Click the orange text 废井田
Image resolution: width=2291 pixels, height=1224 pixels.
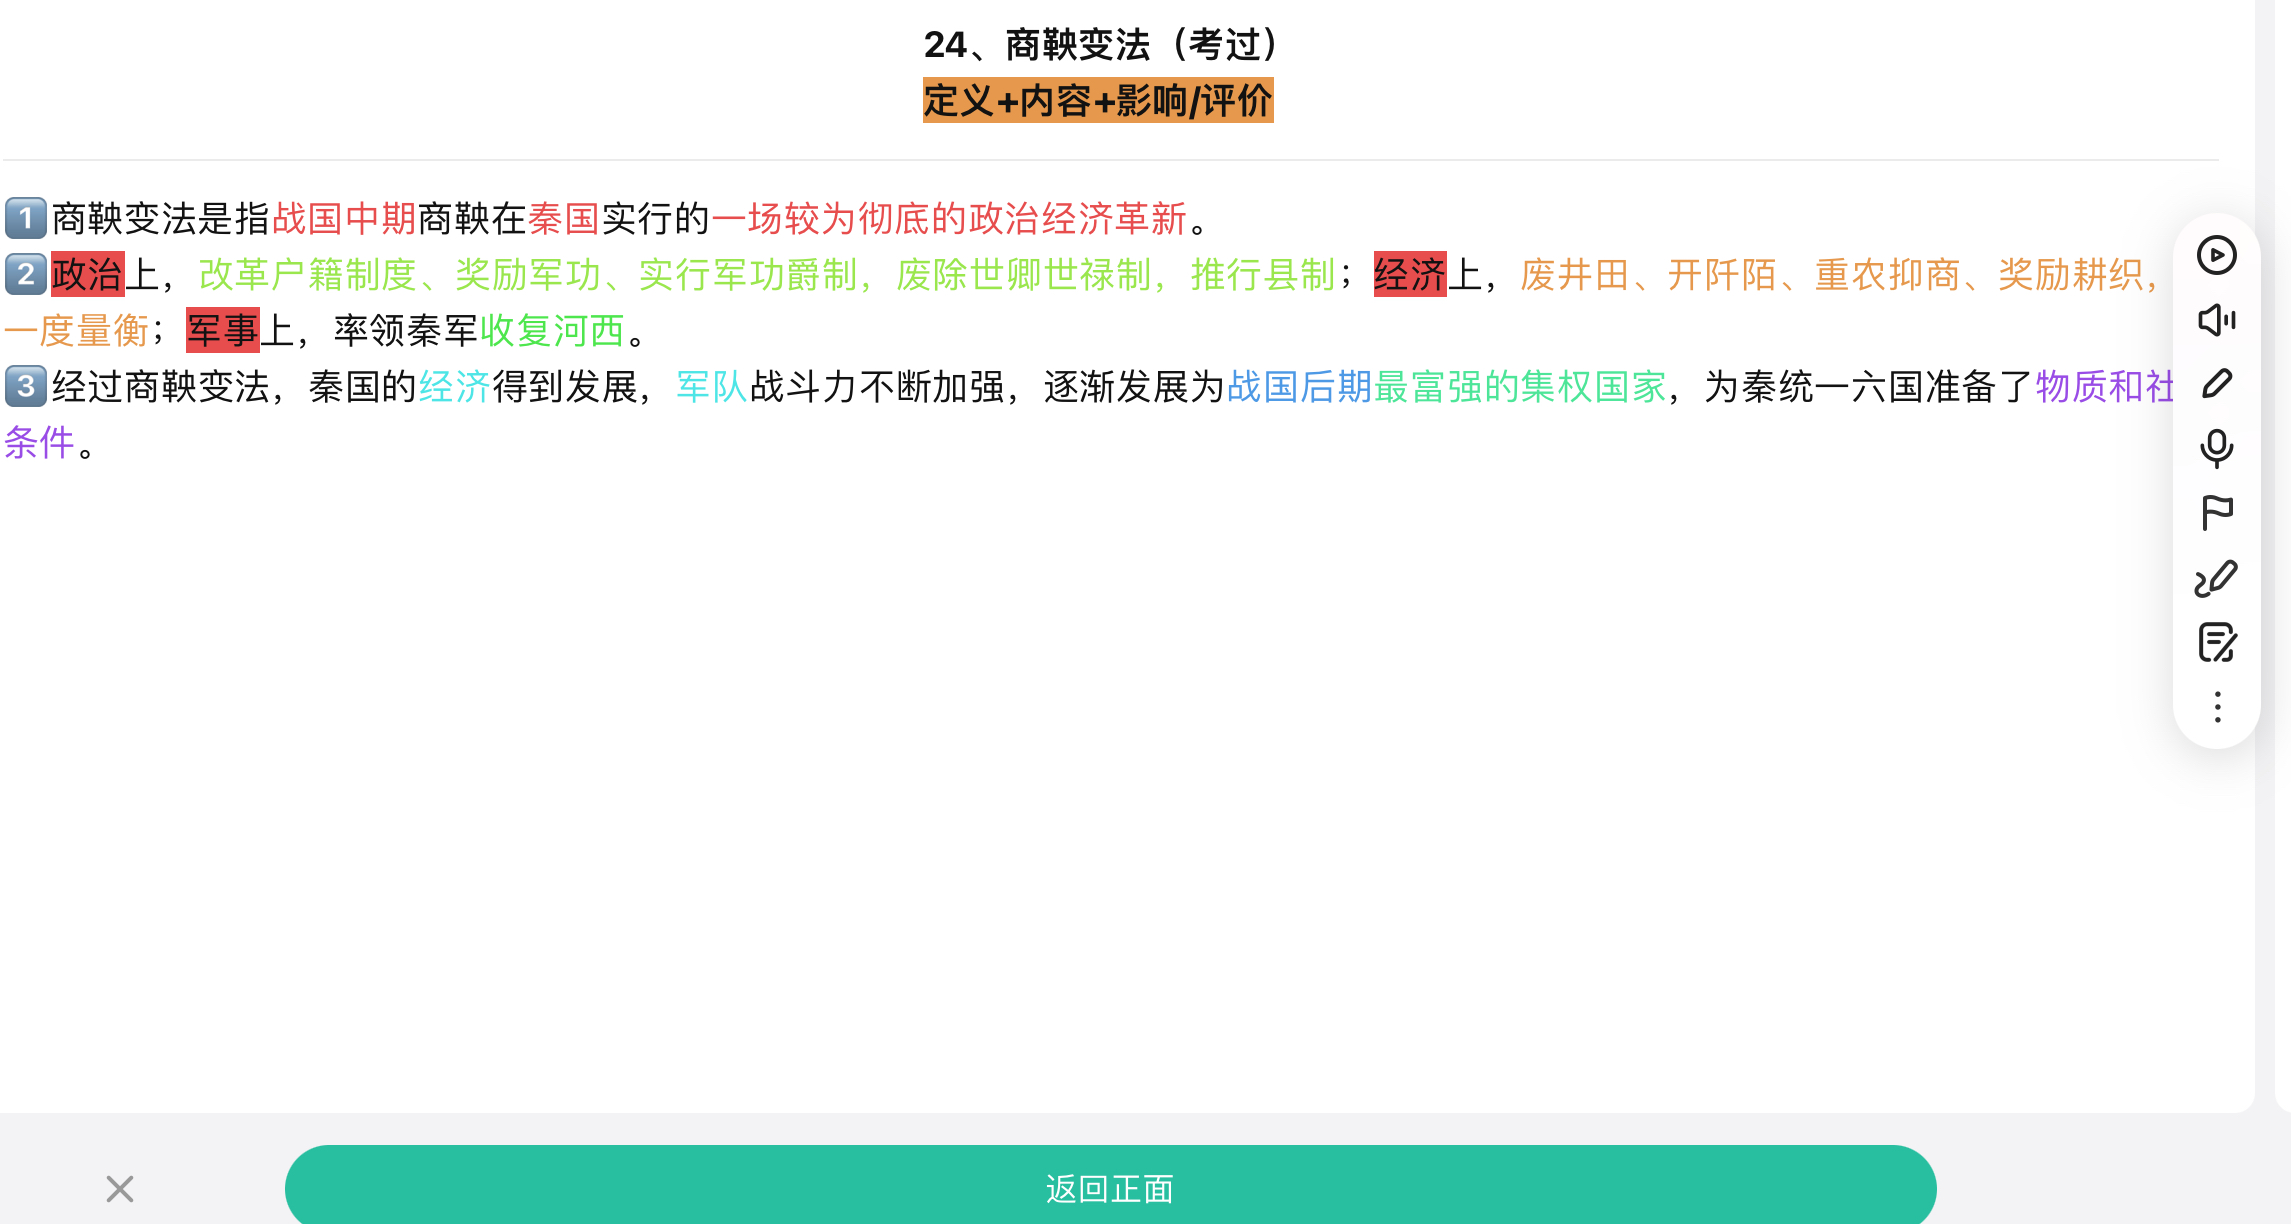pyautogui.click(x=1575, y=274)
